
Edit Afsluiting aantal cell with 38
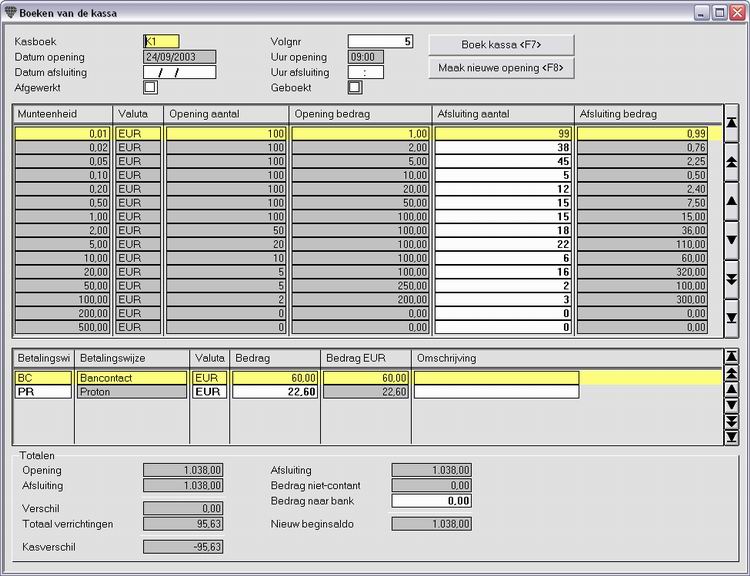(x=503, y=147)
